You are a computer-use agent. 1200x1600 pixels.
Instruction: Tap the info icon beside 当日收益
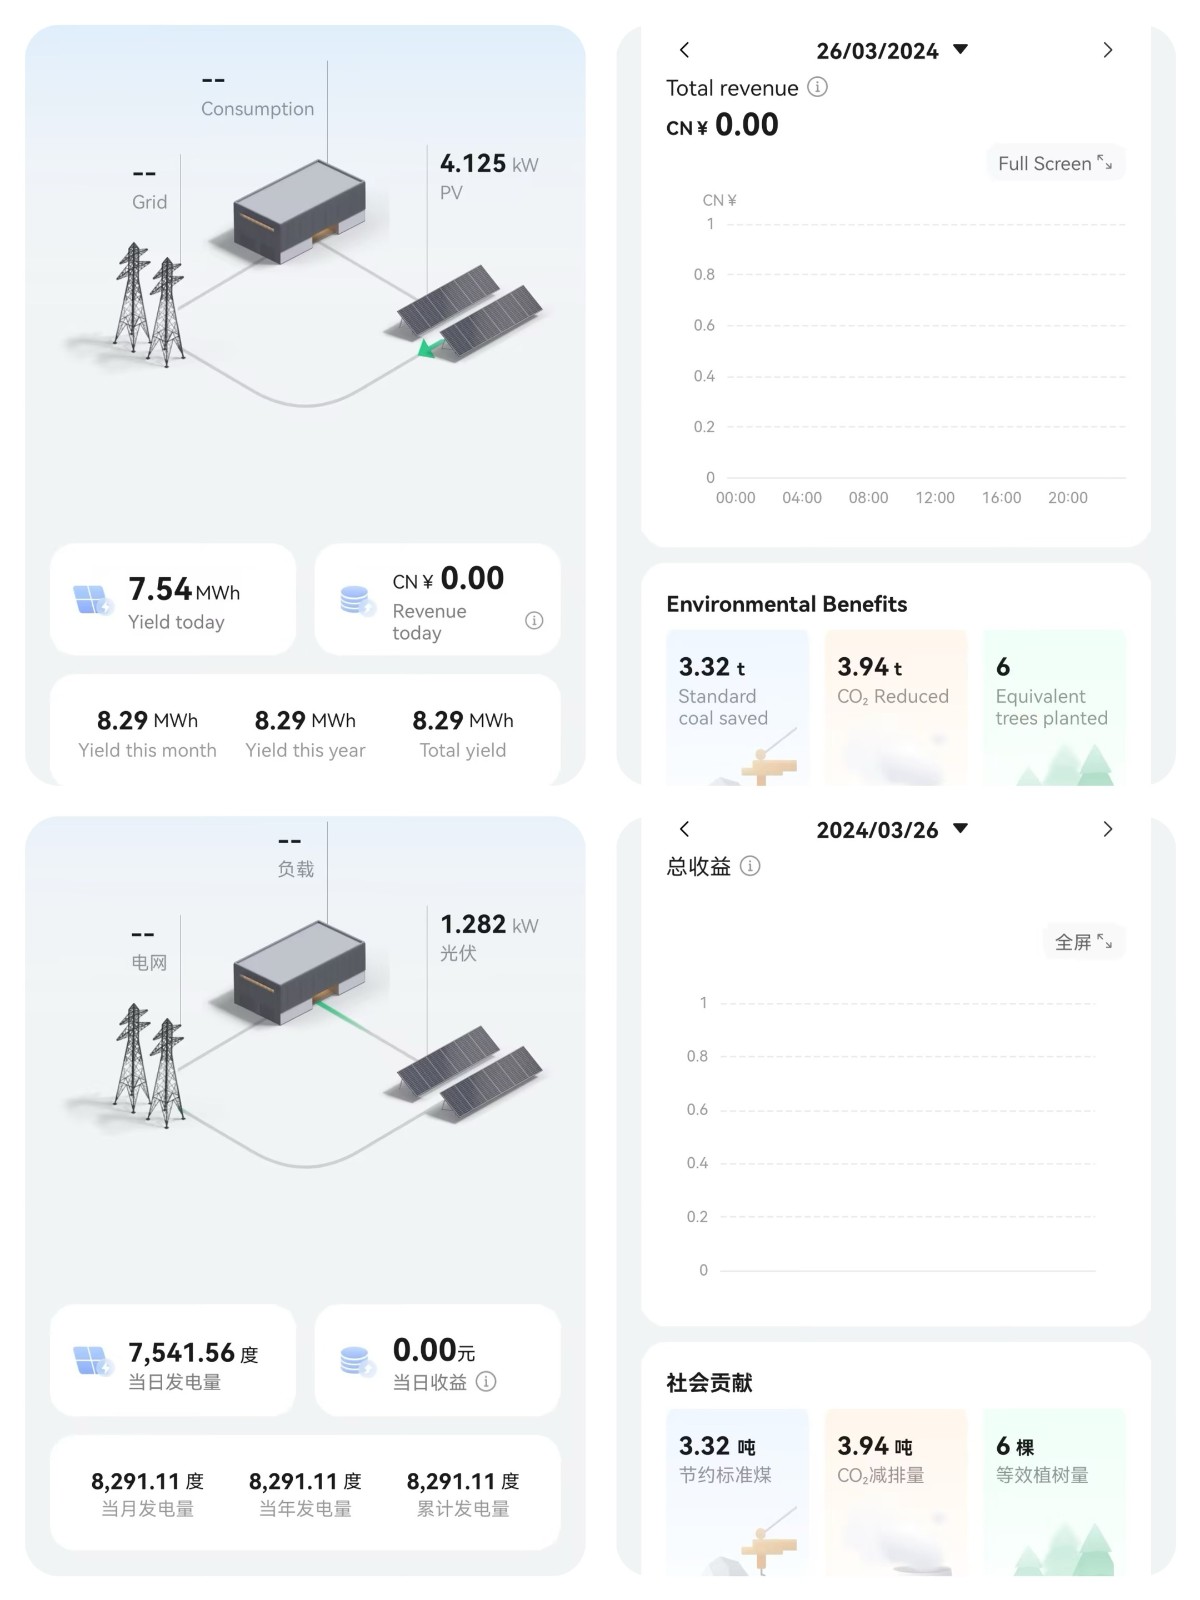(486, 1381)
